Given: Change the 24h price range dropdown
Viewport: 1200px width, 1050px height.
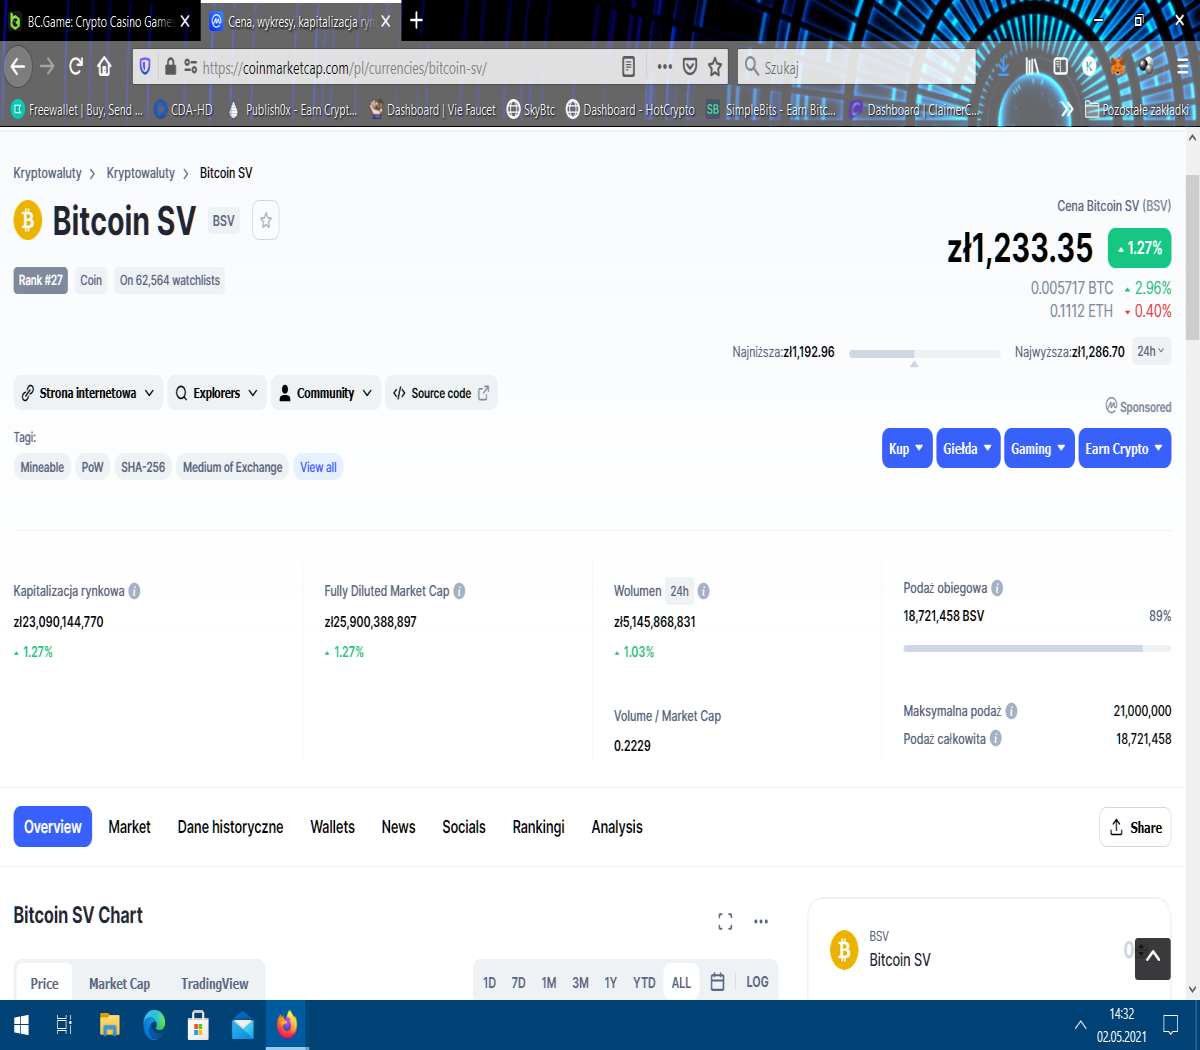Looking at the screenshot, I should (x=1151, y=352).
